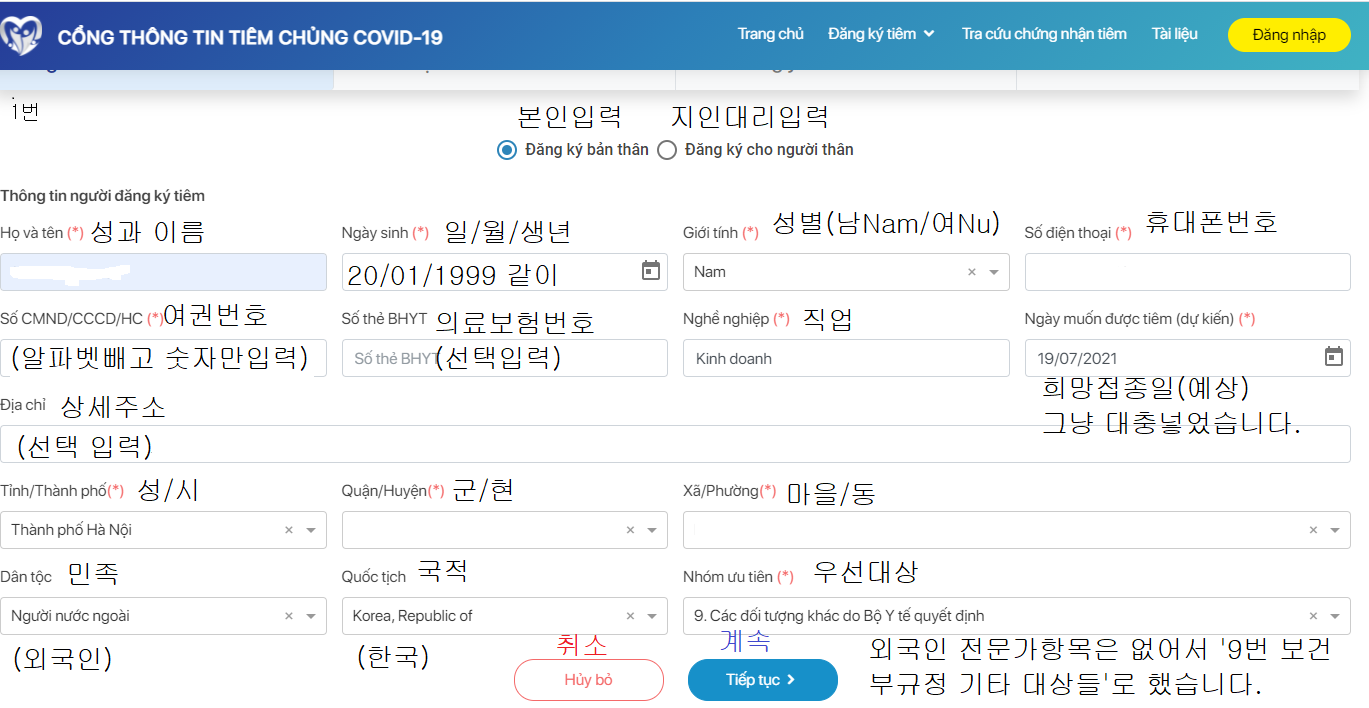Click the yellow Đăng nhập button
The height and width of the screenshot is (708, 1369).
1288,34
